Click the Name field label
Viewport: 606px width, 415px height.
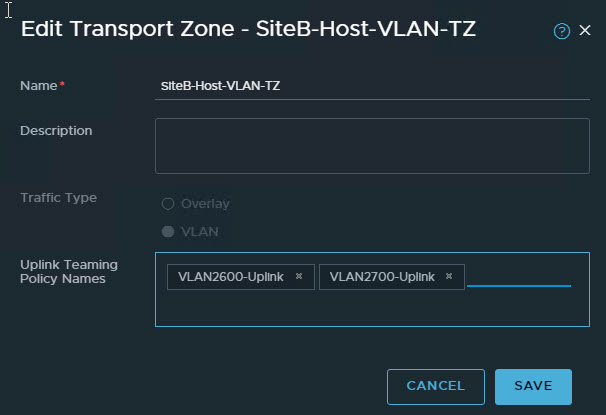[x=39, y=86]
